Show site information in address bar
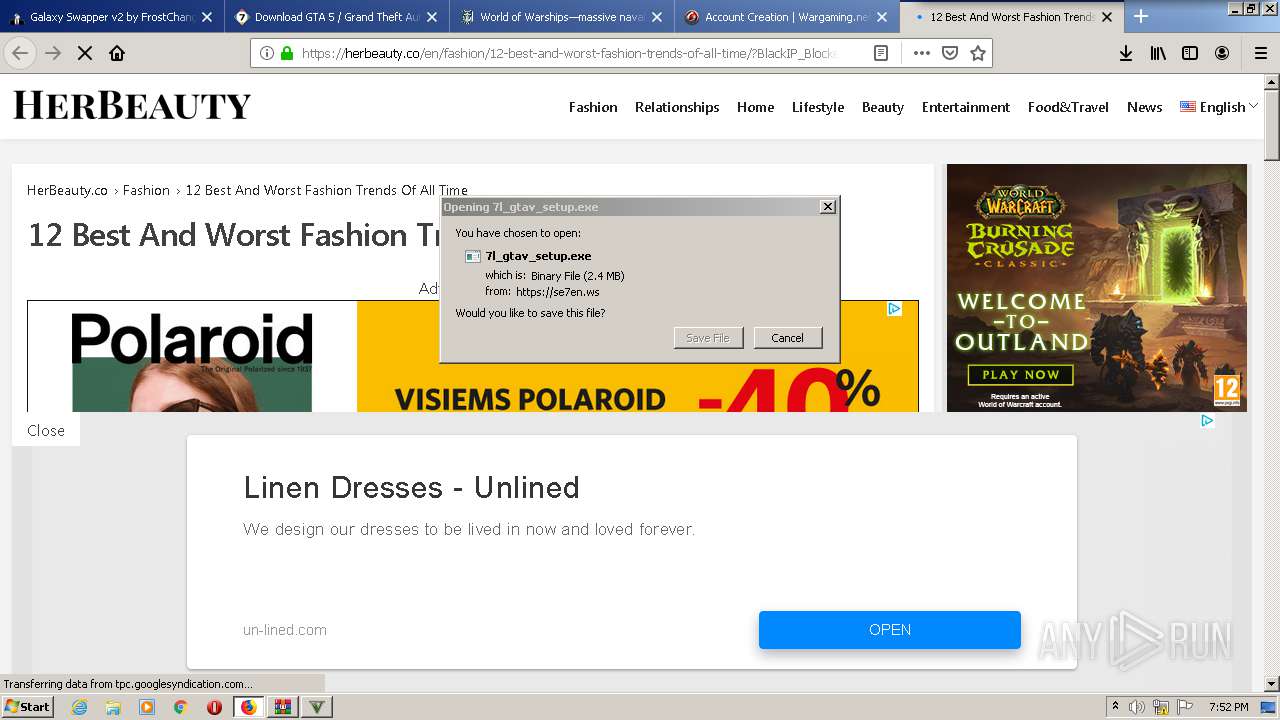The image size is (1280, 720). (267, 53)
